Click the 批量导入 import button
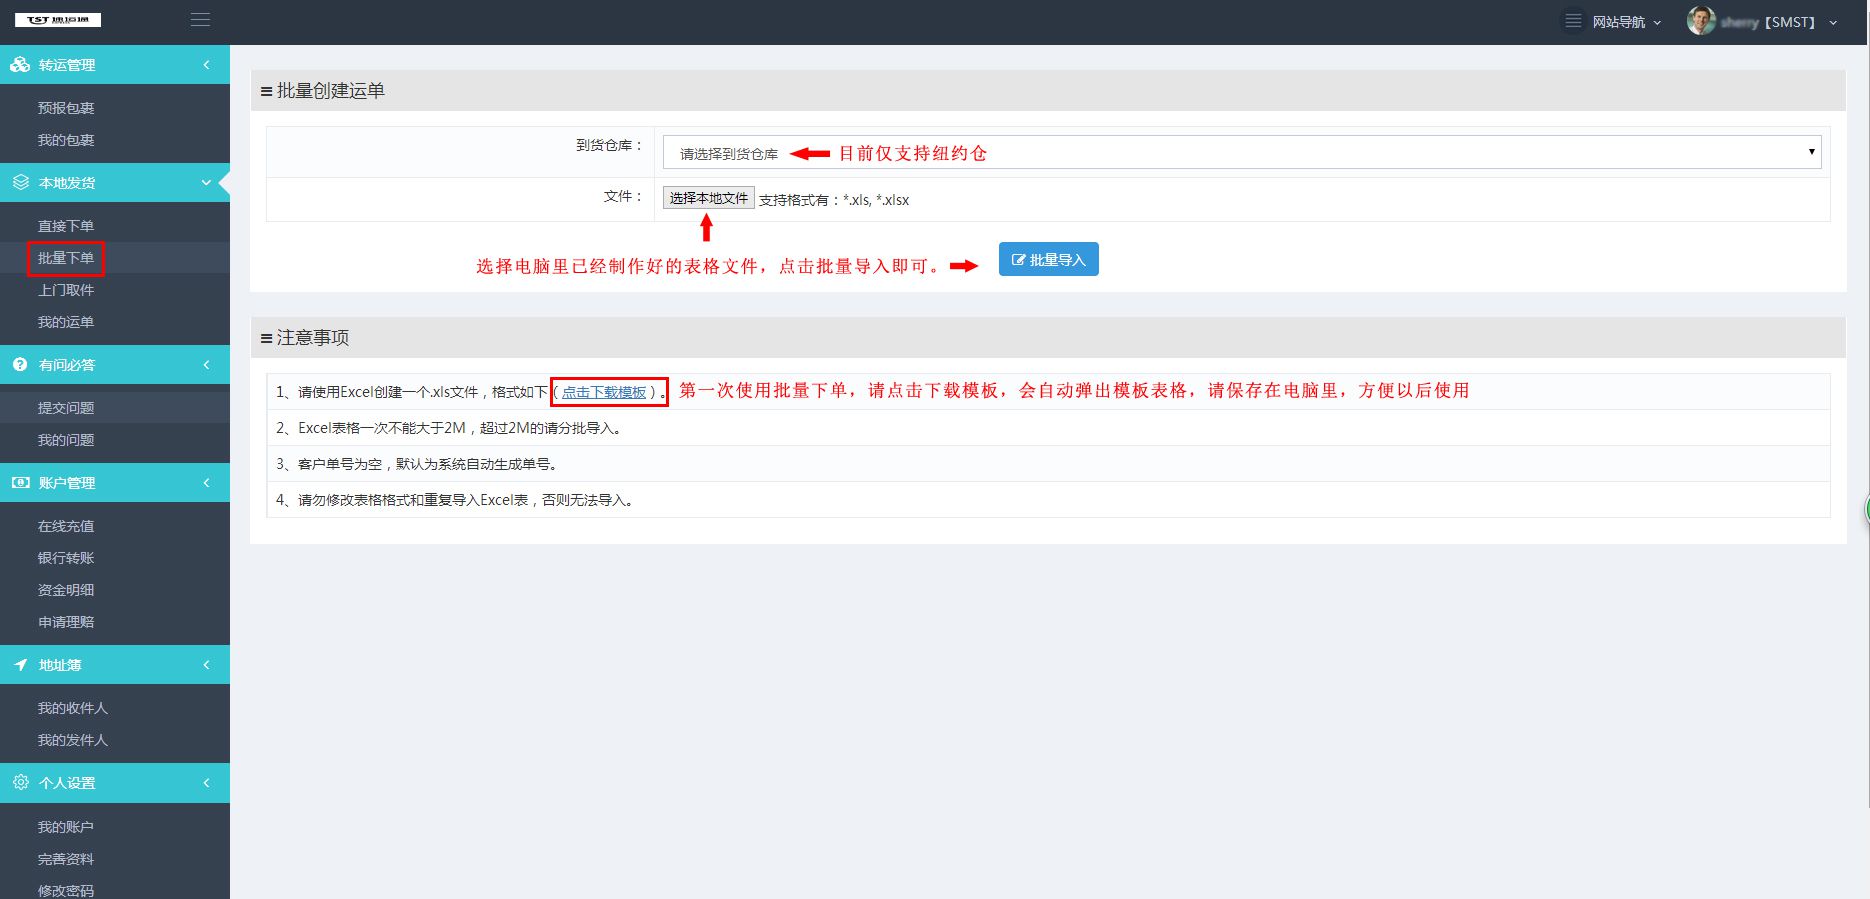 click(1049, 259)
